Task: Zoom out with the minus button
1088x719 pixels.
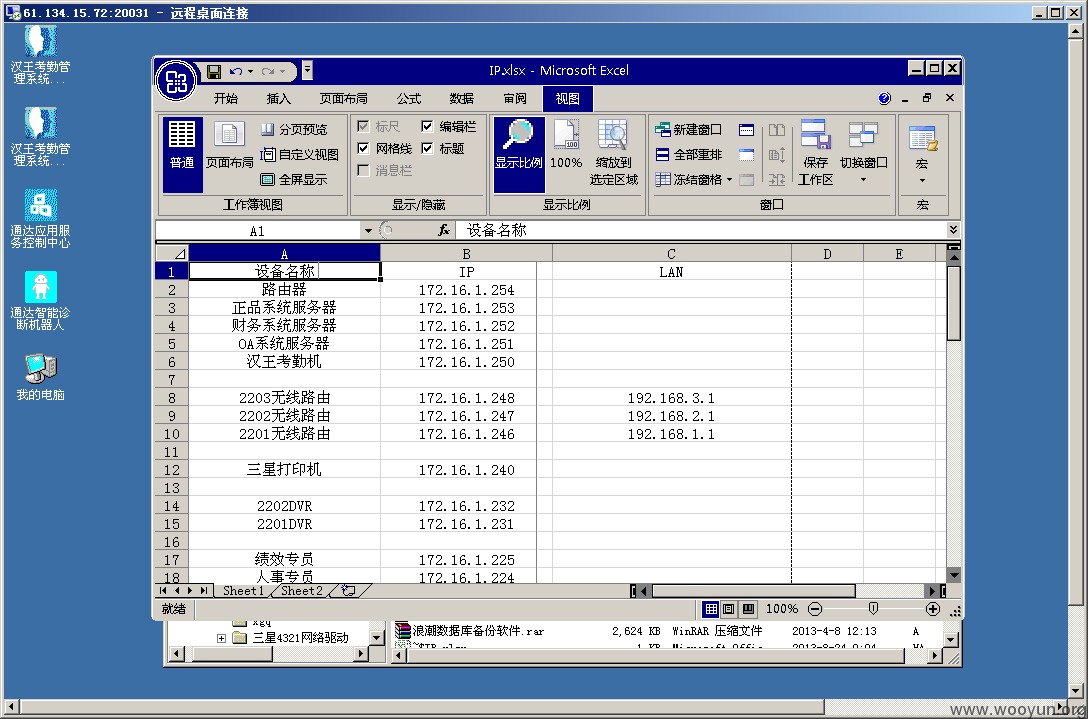Action: click(x=815, y=609)
